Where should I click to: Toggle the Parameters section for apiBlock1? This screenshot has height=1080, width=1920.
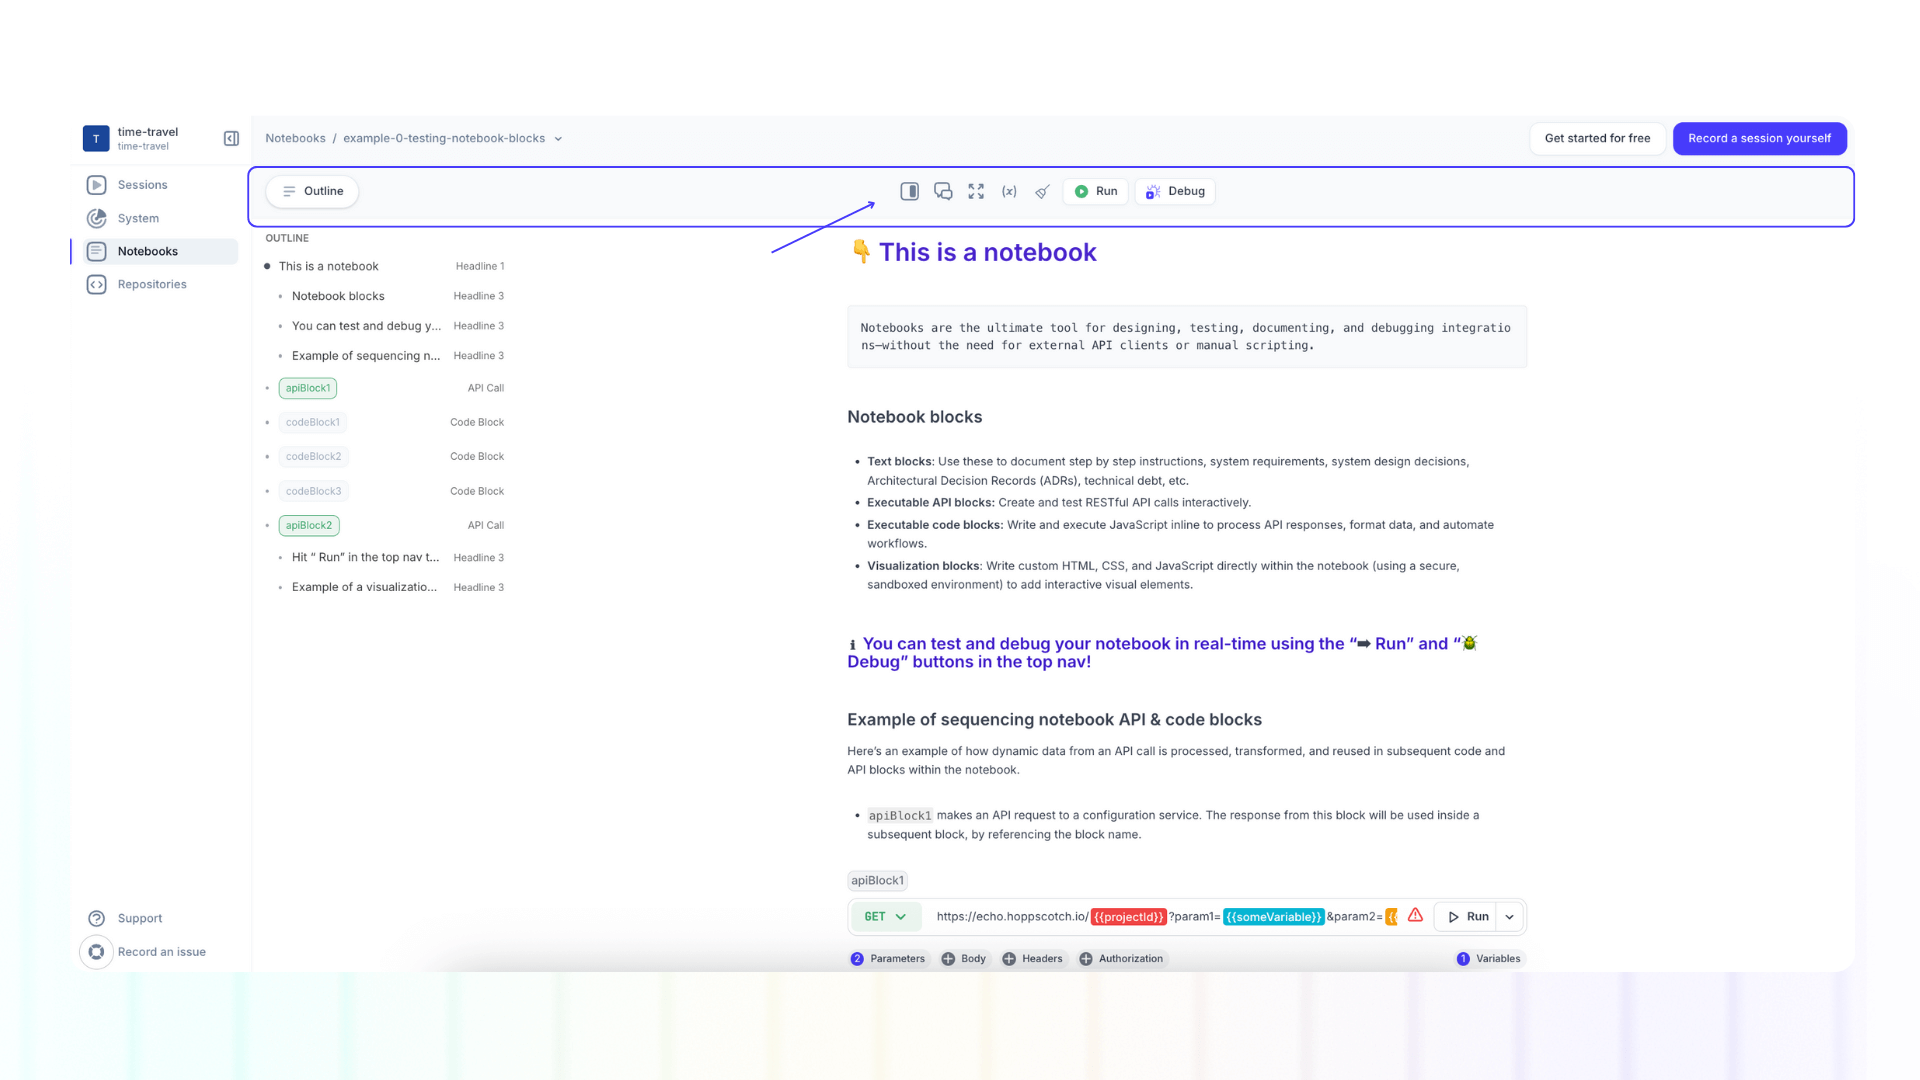point(888,958)
